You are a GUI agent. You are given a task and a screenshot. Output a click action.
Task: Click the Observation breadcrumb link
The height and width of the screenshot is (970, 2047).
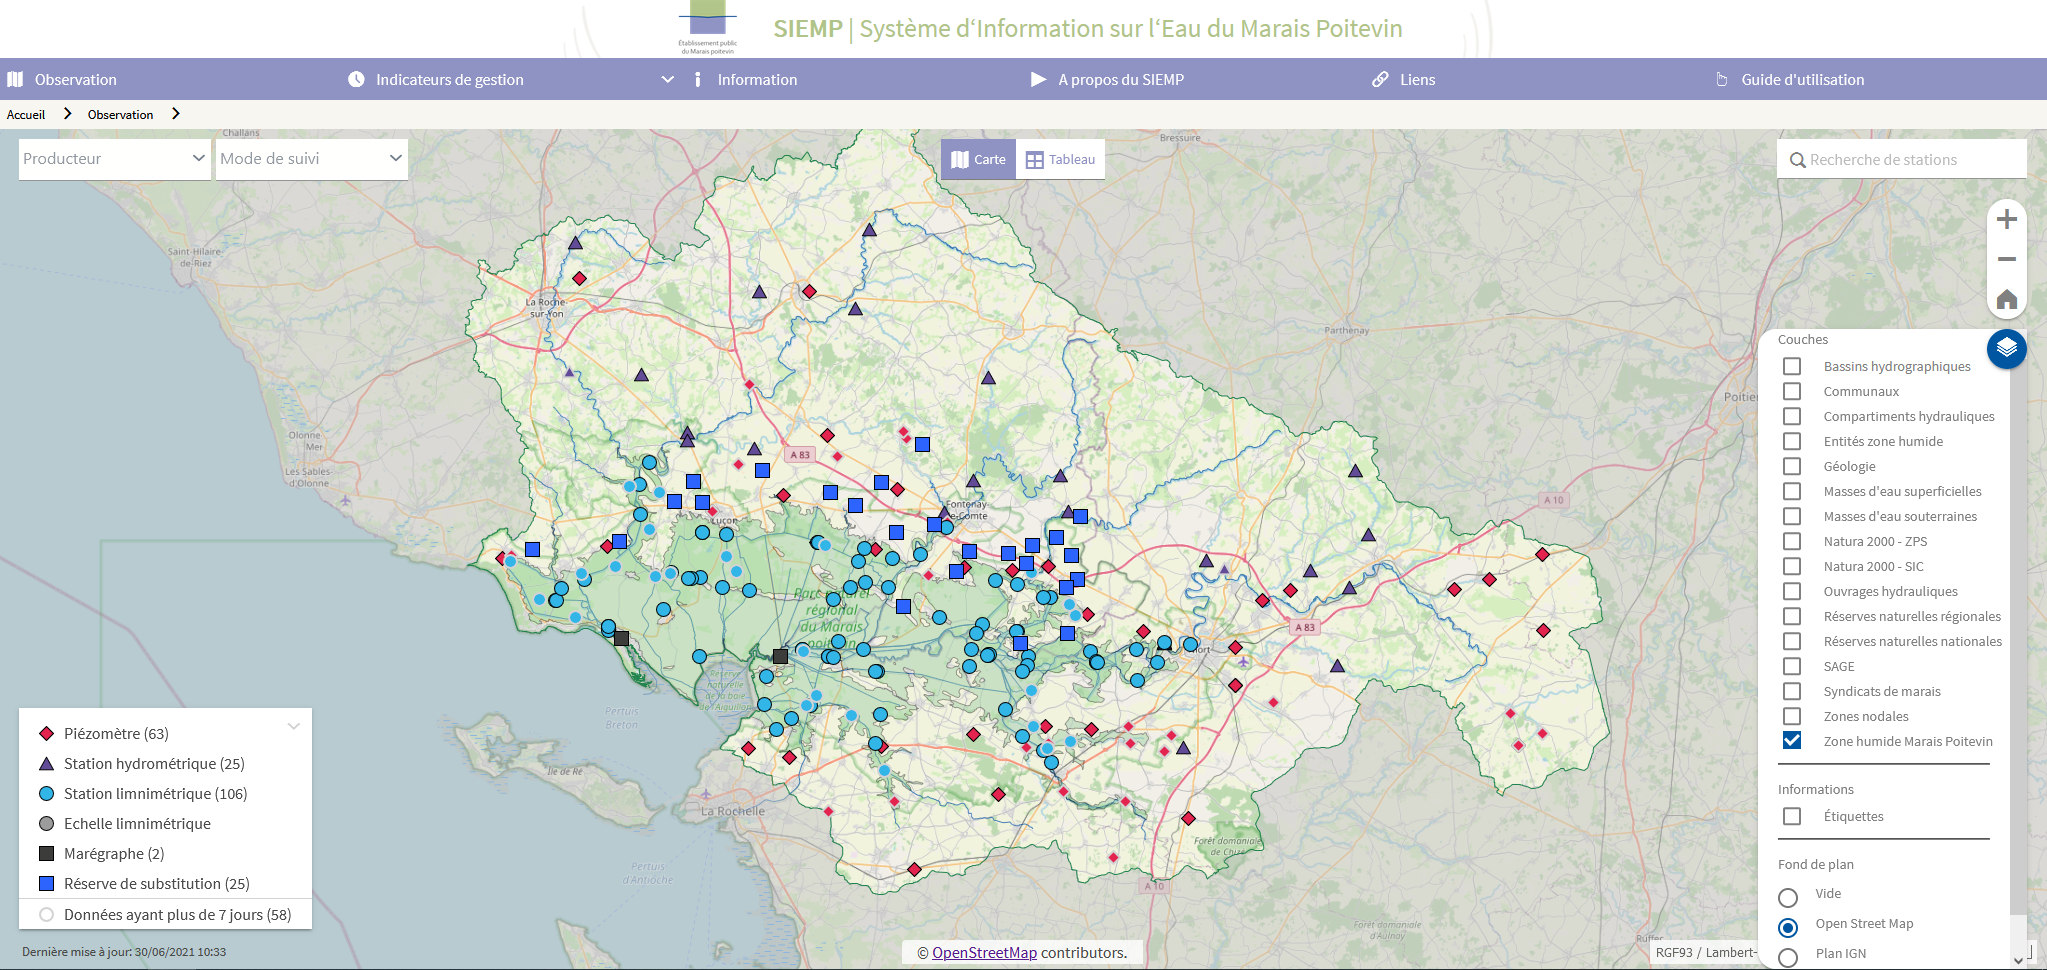[x=120, y=114]
